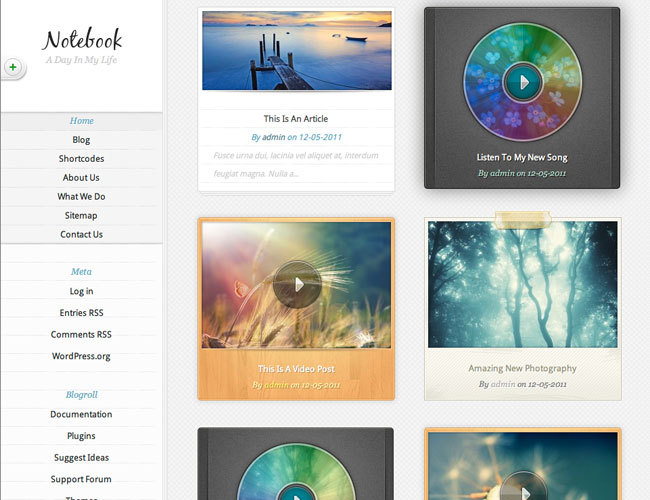Image resolution: width=650 pixels, height=500 pixels.
Task: Go to the Contact Us page
Action: (81, 234)
